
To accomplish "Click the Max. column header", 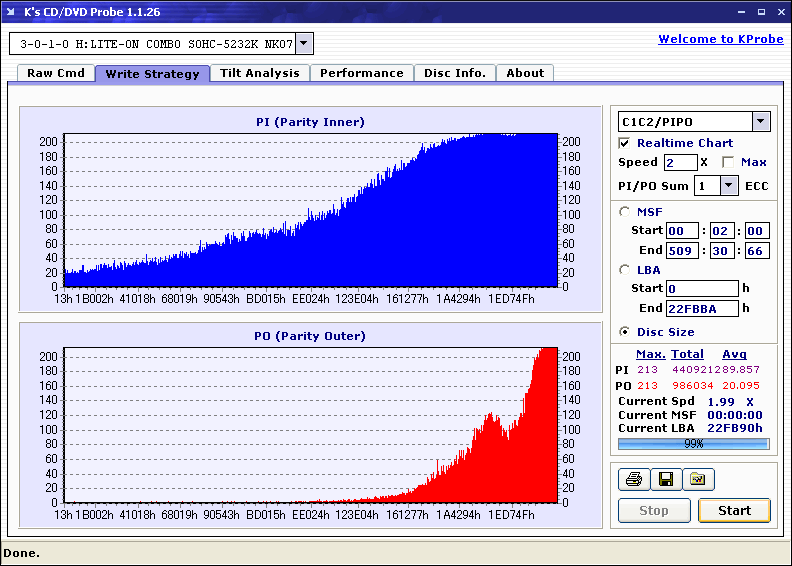I will pos(651,354).
